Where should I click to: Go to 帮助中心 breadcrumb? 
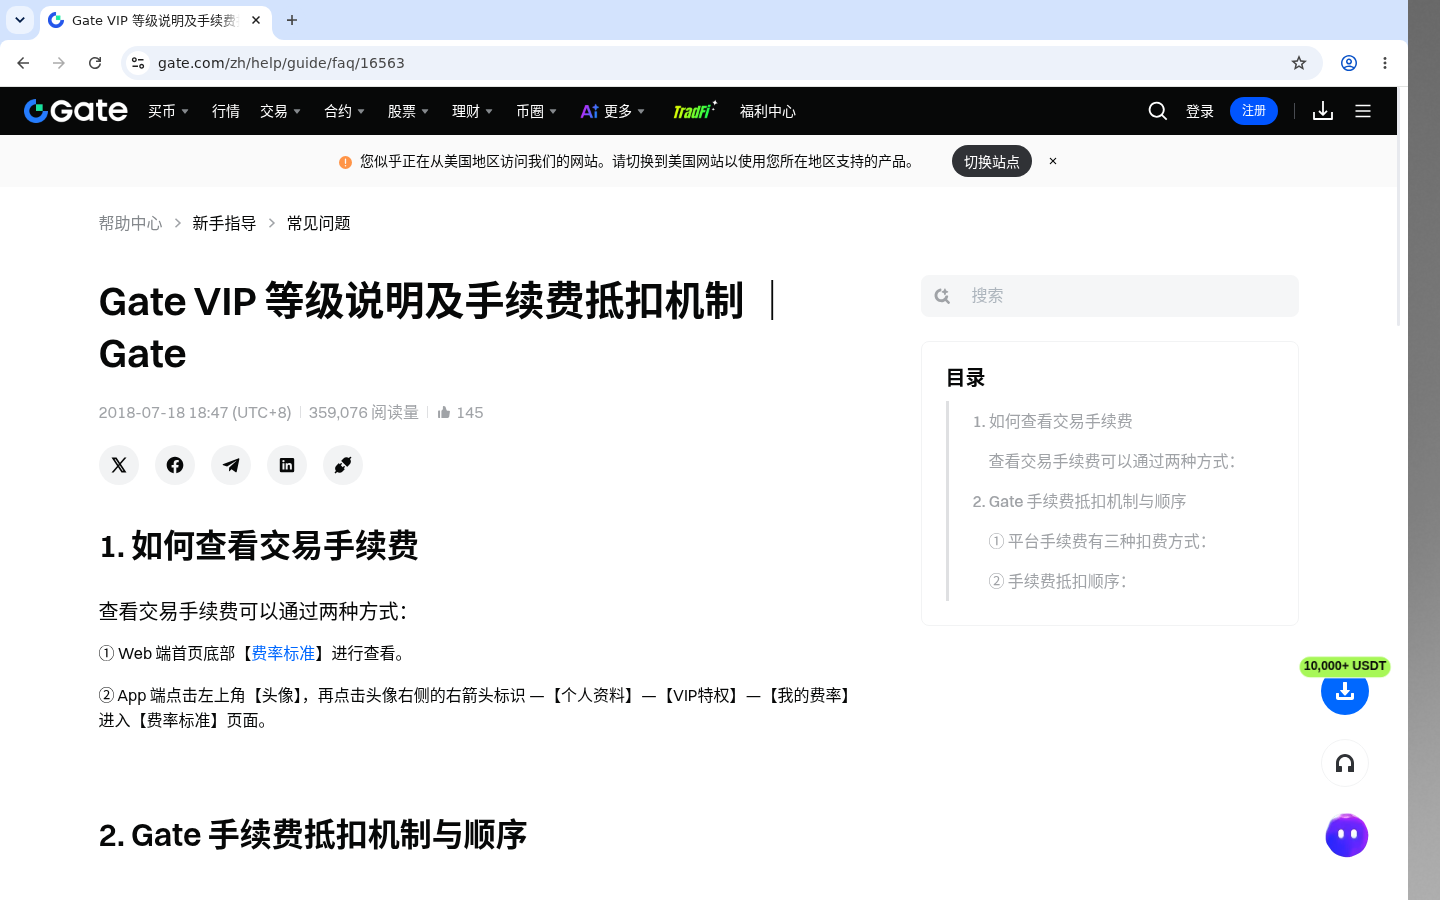click(x=130, y=223)
